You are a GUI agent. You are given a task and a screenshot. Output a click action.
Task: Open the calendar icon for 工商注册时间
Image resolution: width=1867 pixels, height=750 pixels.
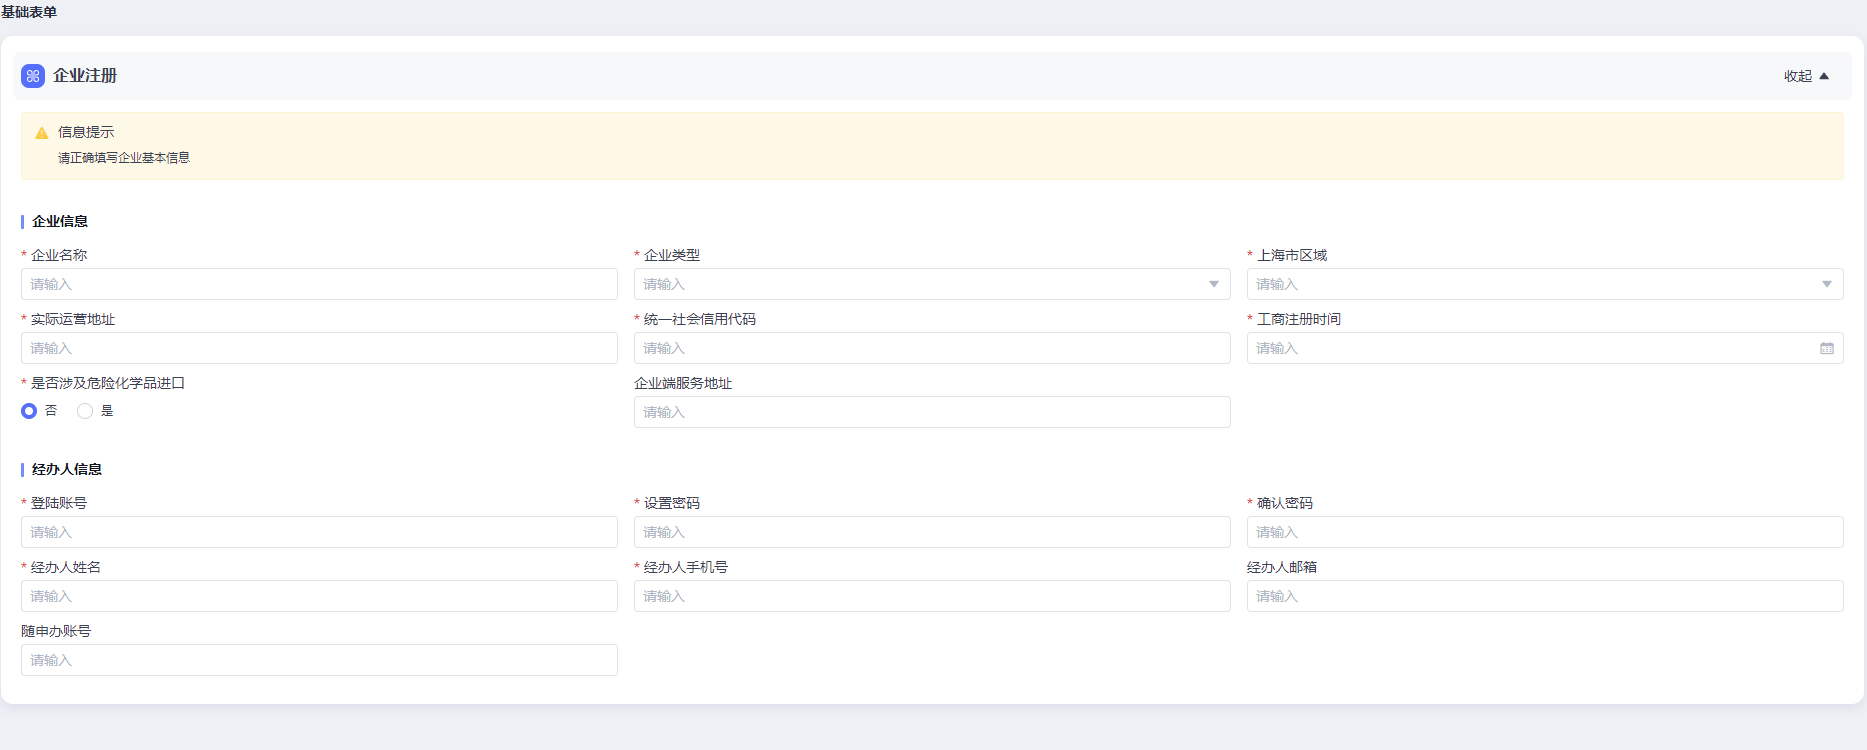pos(1827,348)
